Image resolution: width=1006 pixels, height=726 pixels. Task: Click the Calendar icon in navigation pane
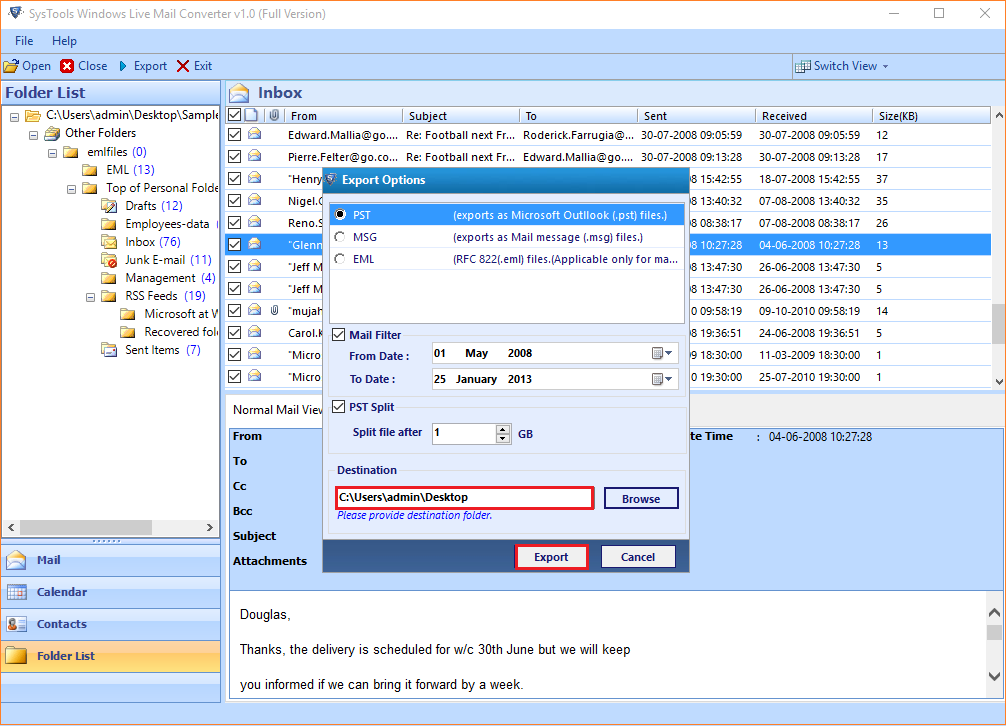16,592
